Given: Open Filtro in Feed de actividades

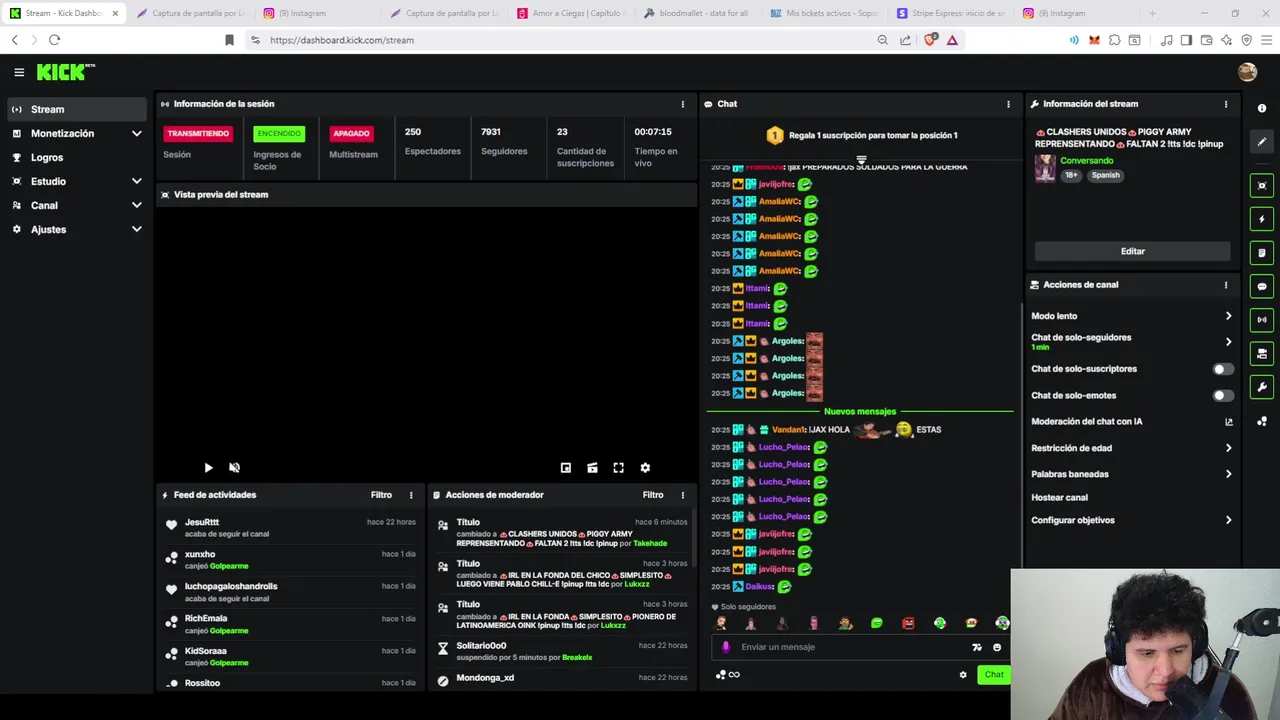Looking at the screenshot, I should 381,495.
